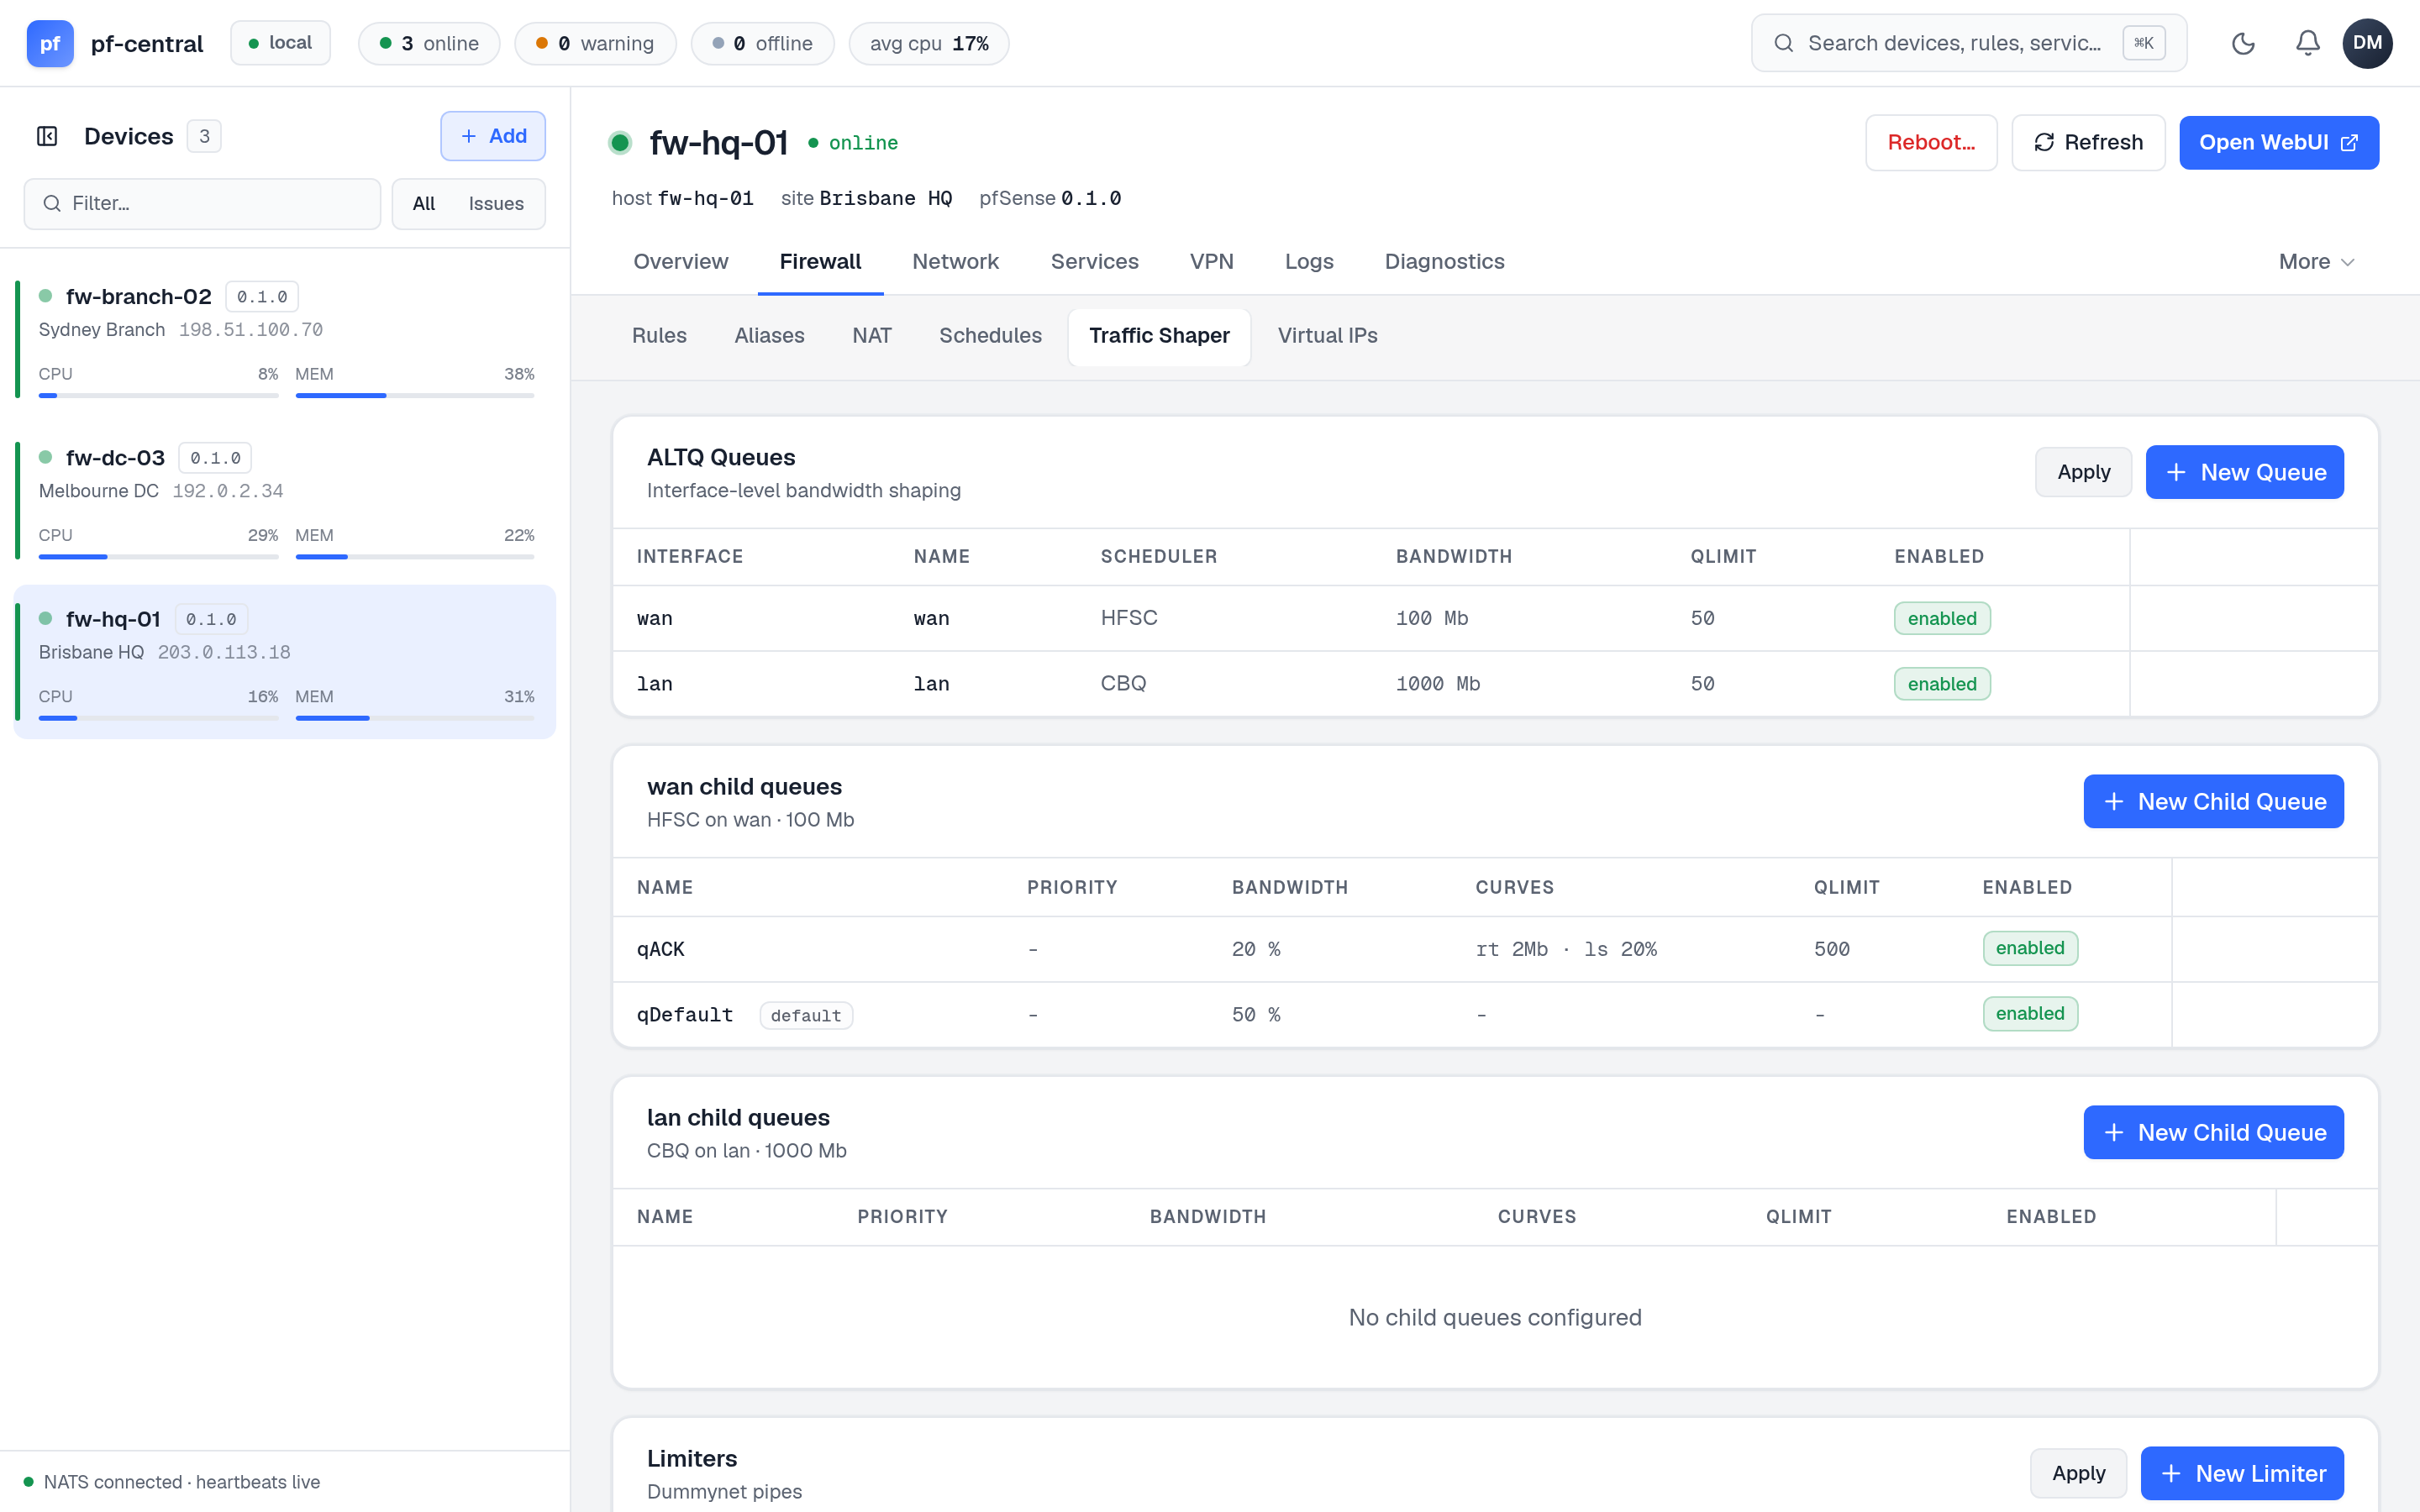Image resolution: width=2420 pixels, height=1512 pixels.
Task: Filter by 0 offline devices pill
Action: tap(762, 43)
